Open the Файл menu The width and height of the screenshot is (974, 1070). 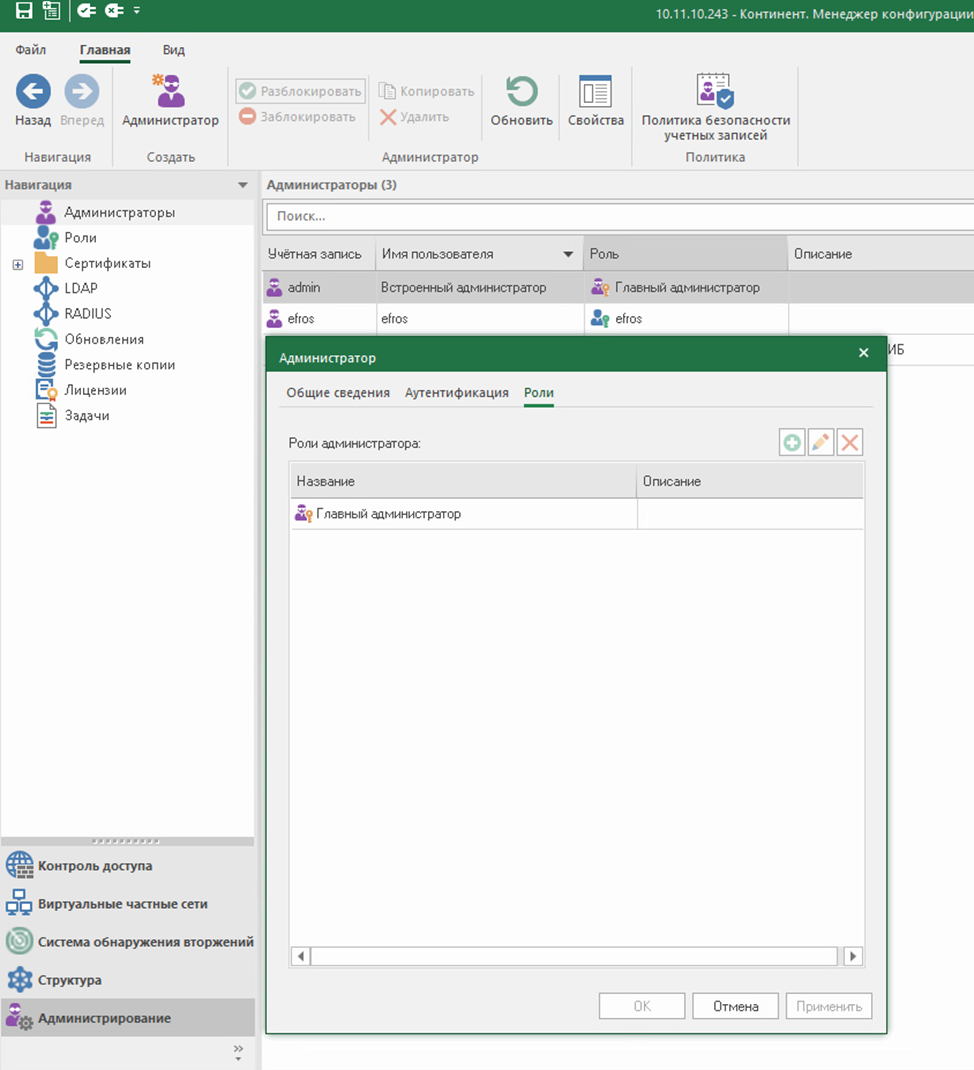(31, 50)
